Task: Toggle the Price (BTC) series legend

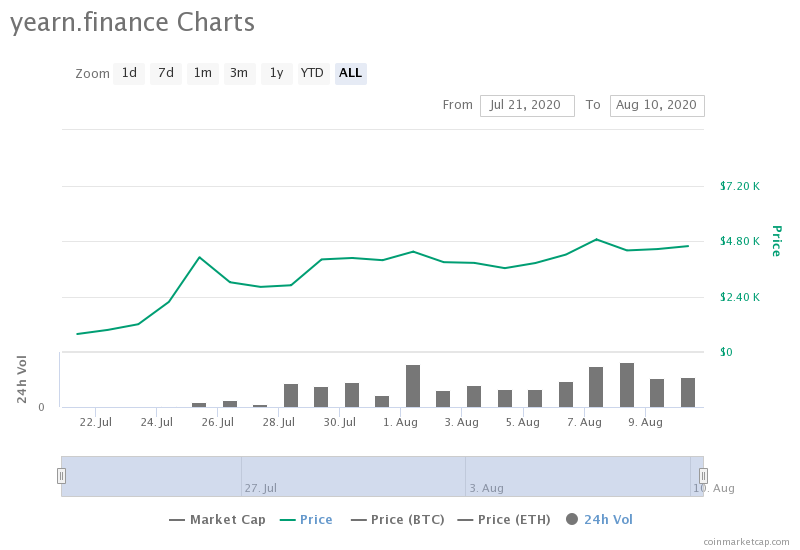Action: 397,520
